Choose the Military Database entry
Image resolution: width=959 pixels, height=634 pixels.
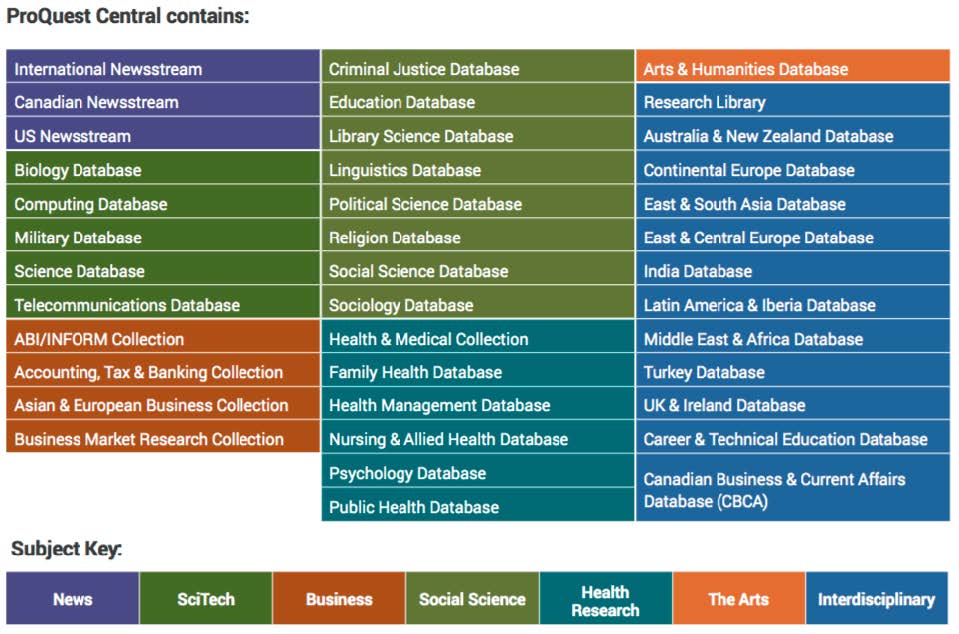(163, 235)
